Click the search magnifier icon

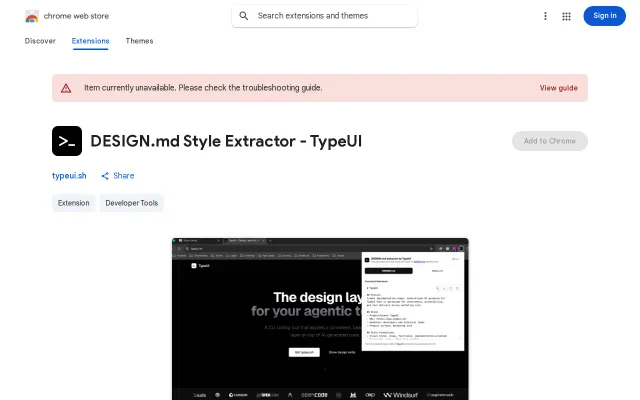(x=244, y=16)
